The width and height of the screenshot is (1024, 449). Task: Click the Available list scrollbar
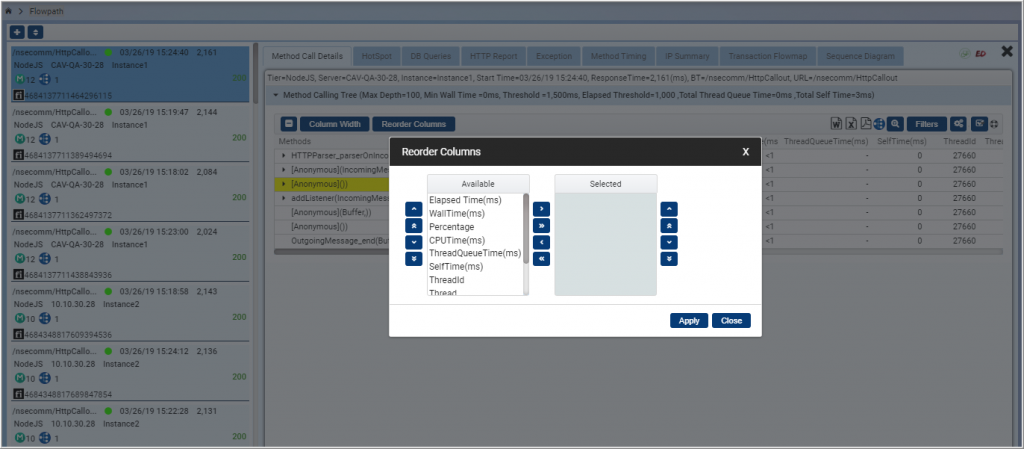pos(526,228)
